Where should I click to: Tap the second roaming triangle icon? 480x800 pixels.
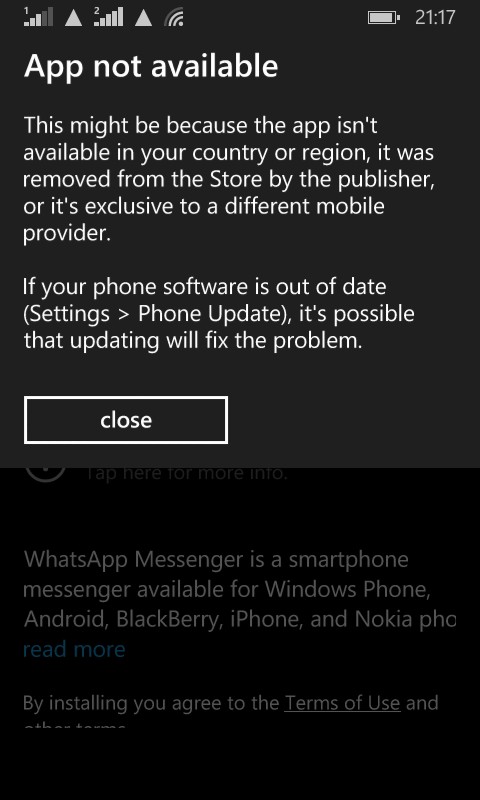(x=143, y=18)
